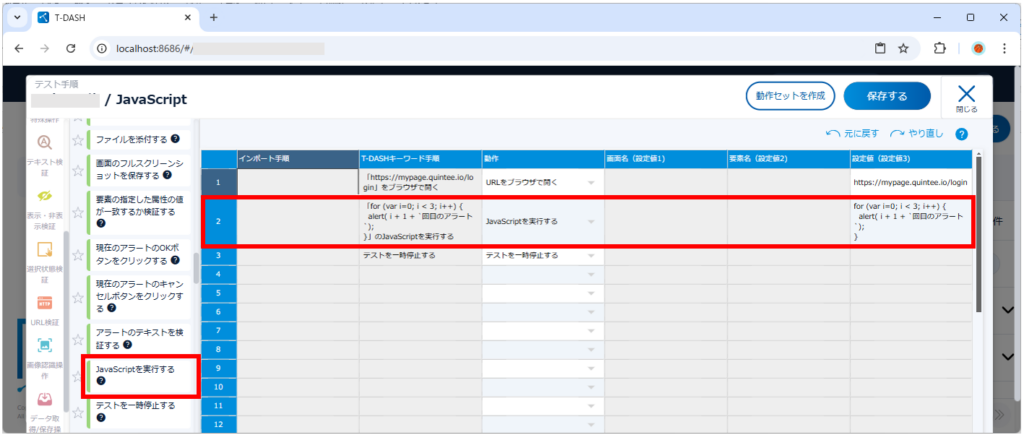The image size is (1024, 435).
Task: Click the blue help icon beside やり直し
Action: [961, 134]
